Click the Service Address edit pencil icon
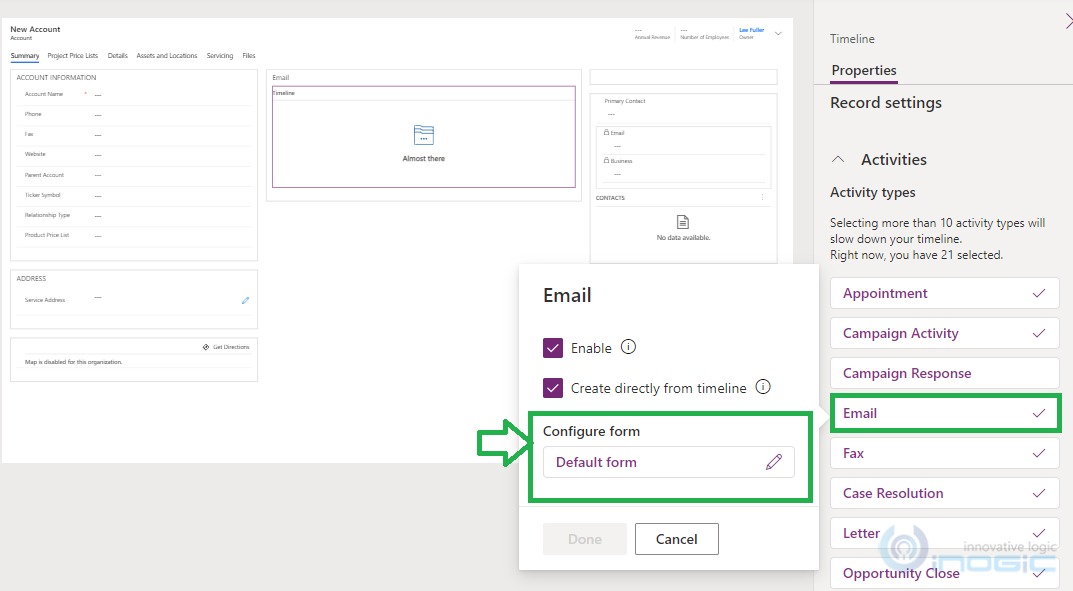The width and height of the screenshot is (1073, 591). (245, 300)
